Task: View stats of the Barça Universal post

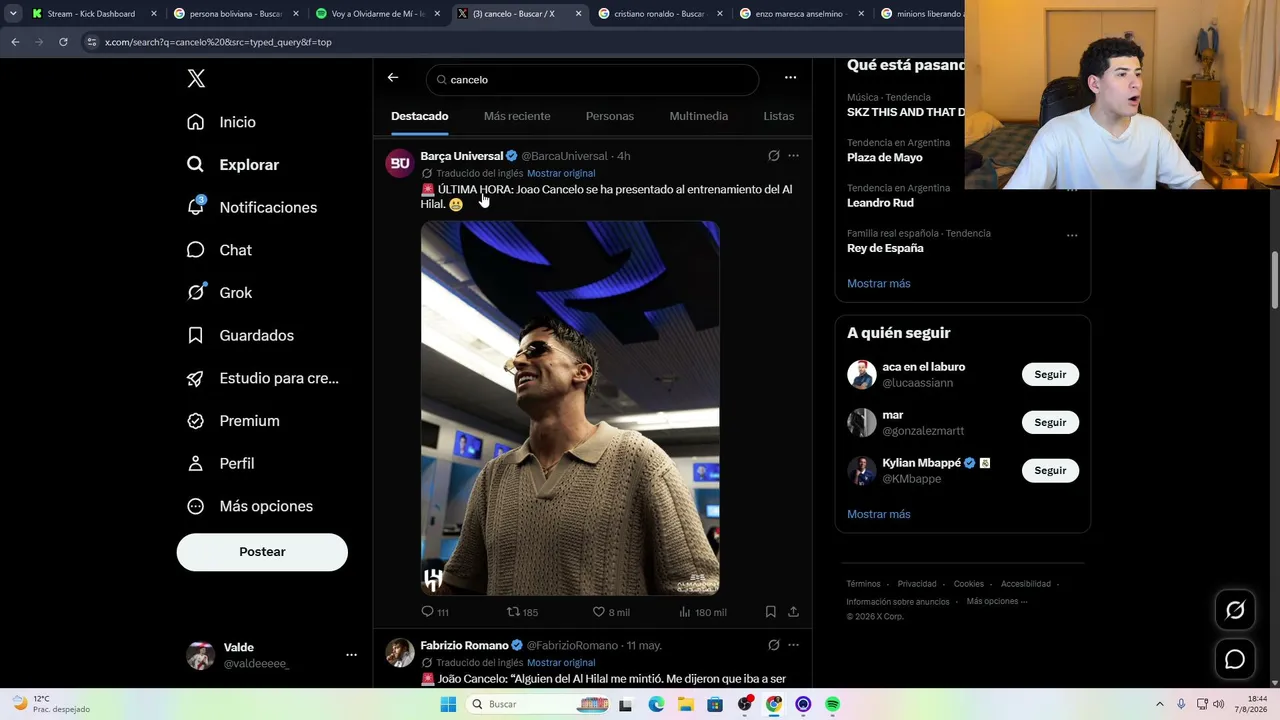Action: point(702,612)
